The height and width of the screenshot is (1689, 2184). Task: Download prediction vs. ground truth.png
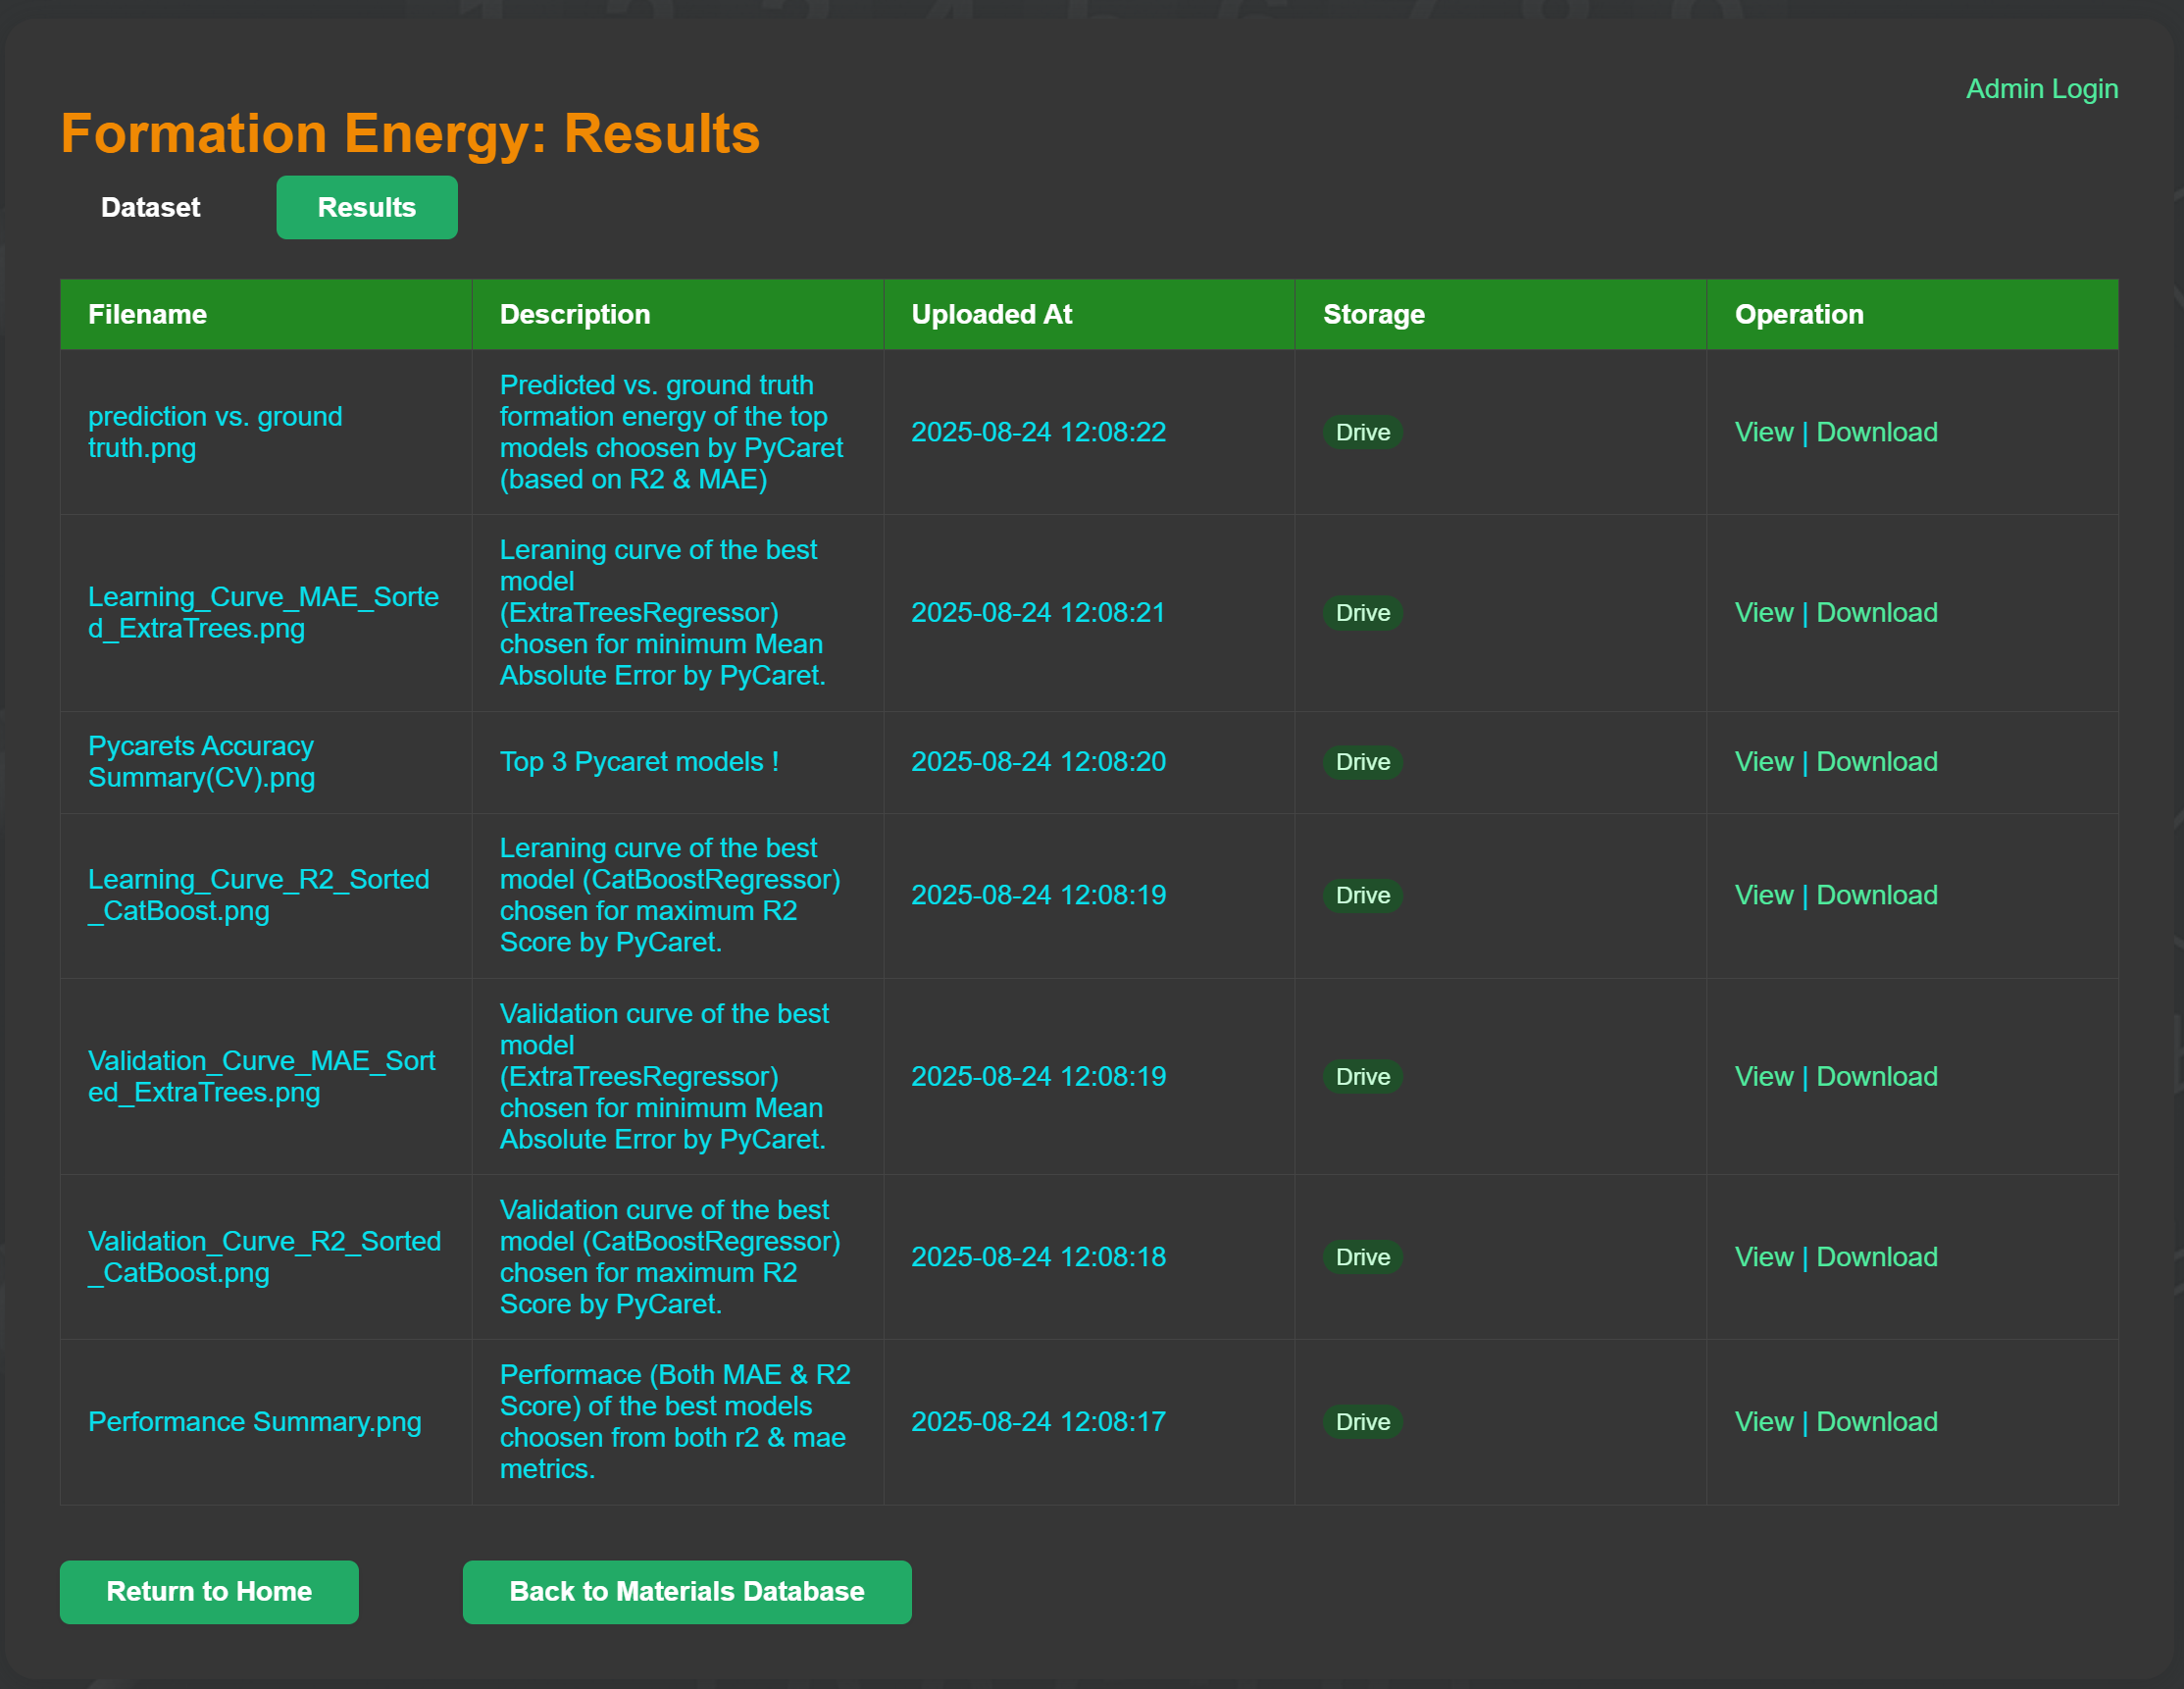coord(1876,431)
